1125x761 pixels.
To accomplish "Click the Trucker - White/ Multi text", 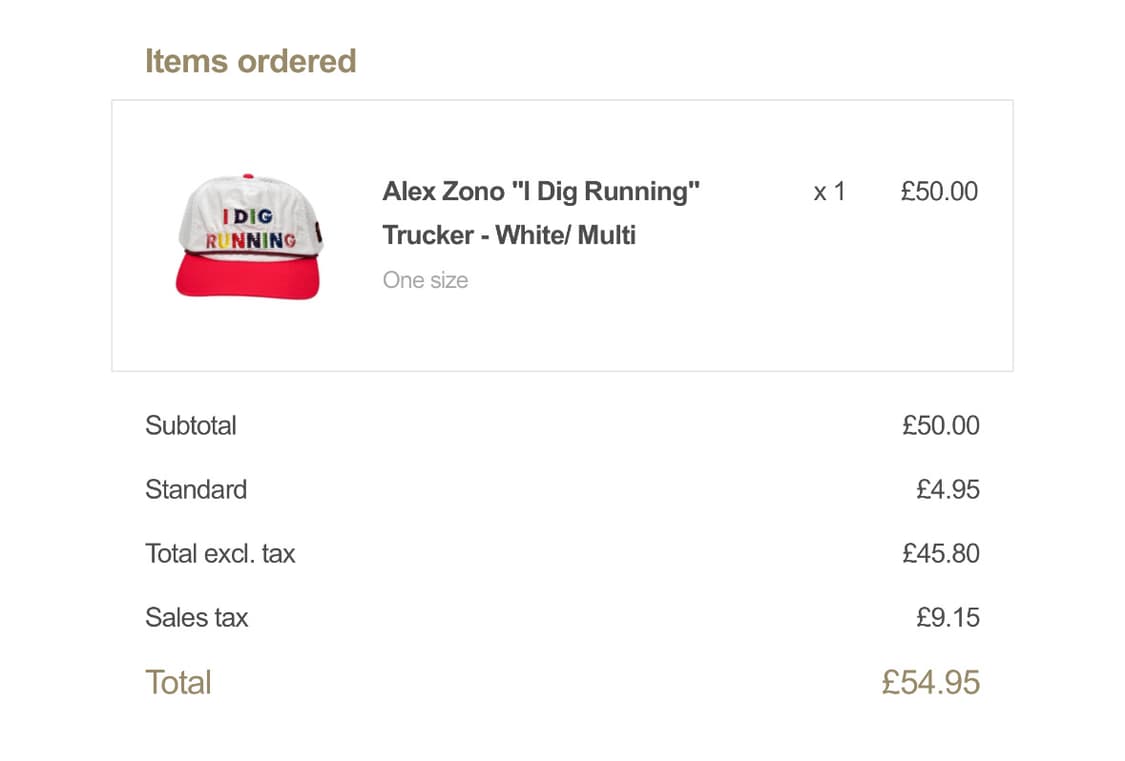I will [509, 236].
